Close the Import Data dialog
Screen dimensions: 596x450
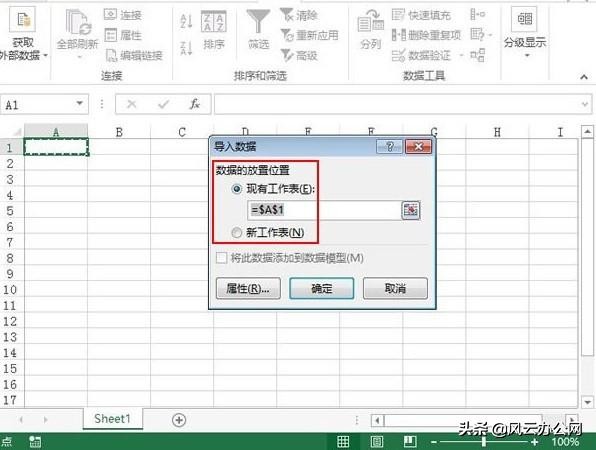pyautogui.click(x=418, y=147)
